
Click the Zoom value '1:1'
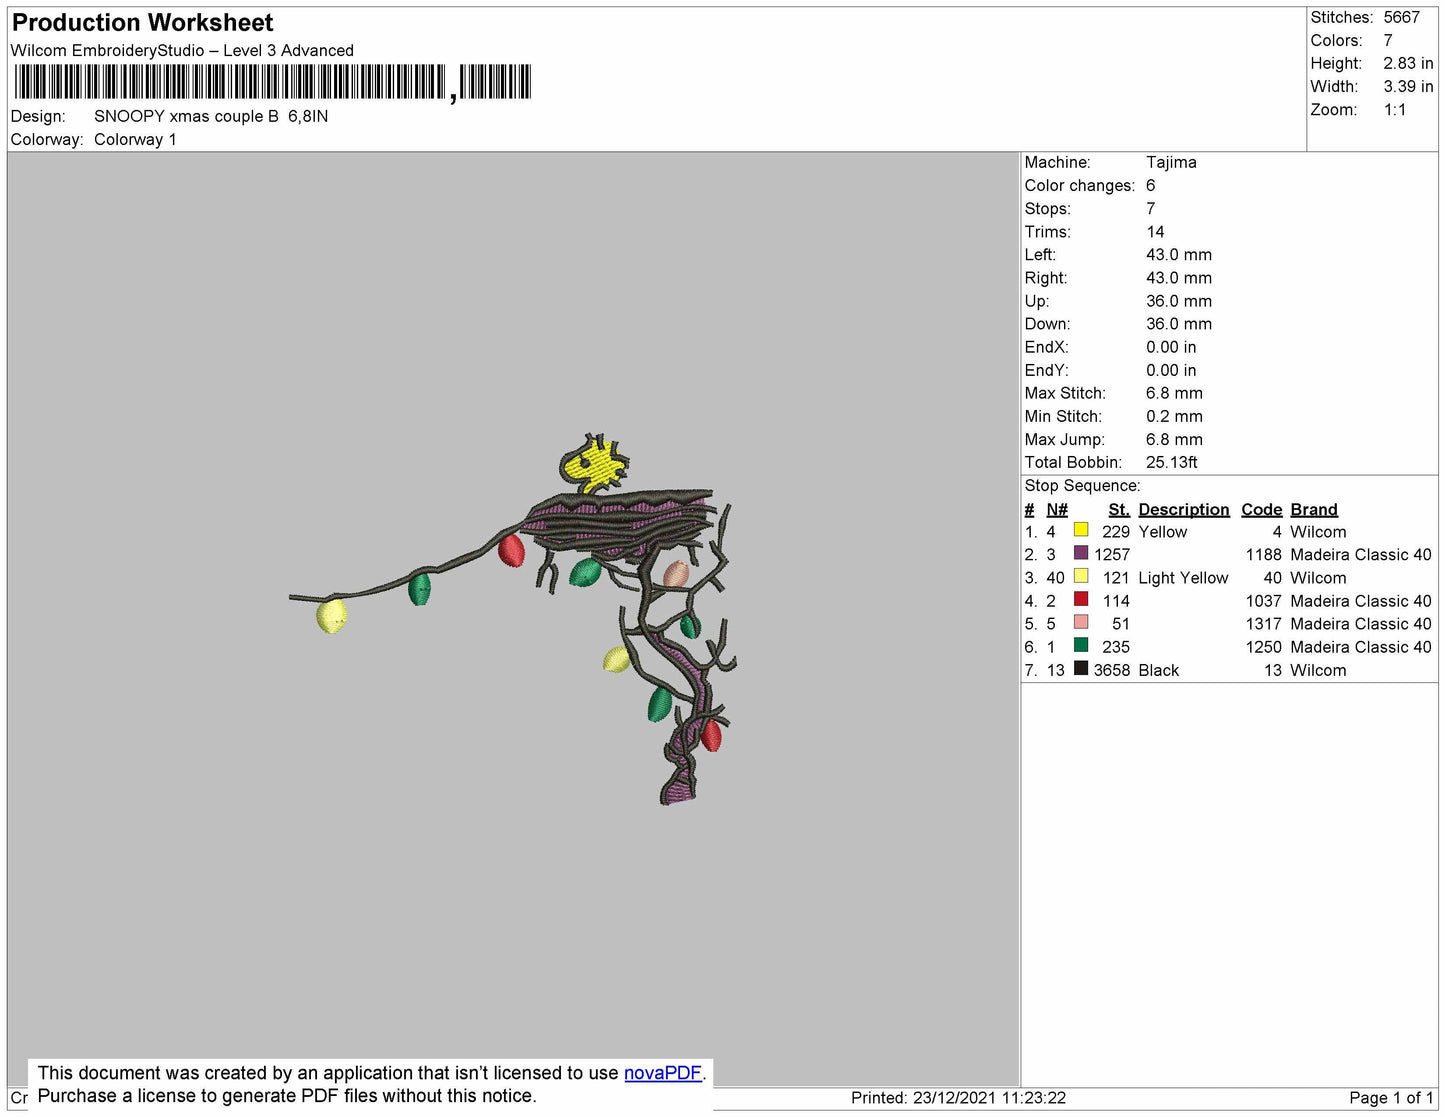(x=1395, y=110)
